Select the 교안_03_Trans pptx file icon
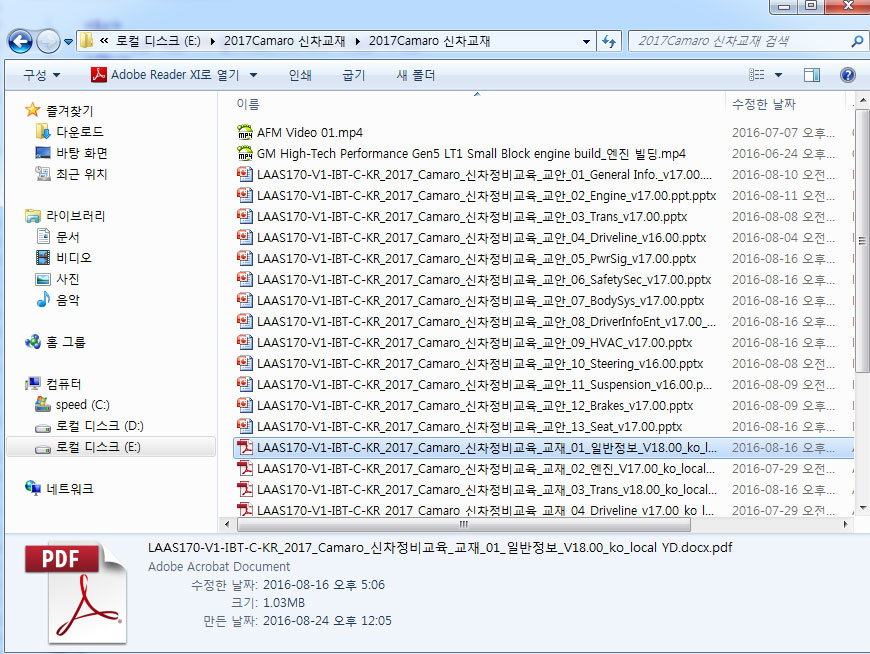Screen dimensions: 870x654 click(x=245, y=216)
